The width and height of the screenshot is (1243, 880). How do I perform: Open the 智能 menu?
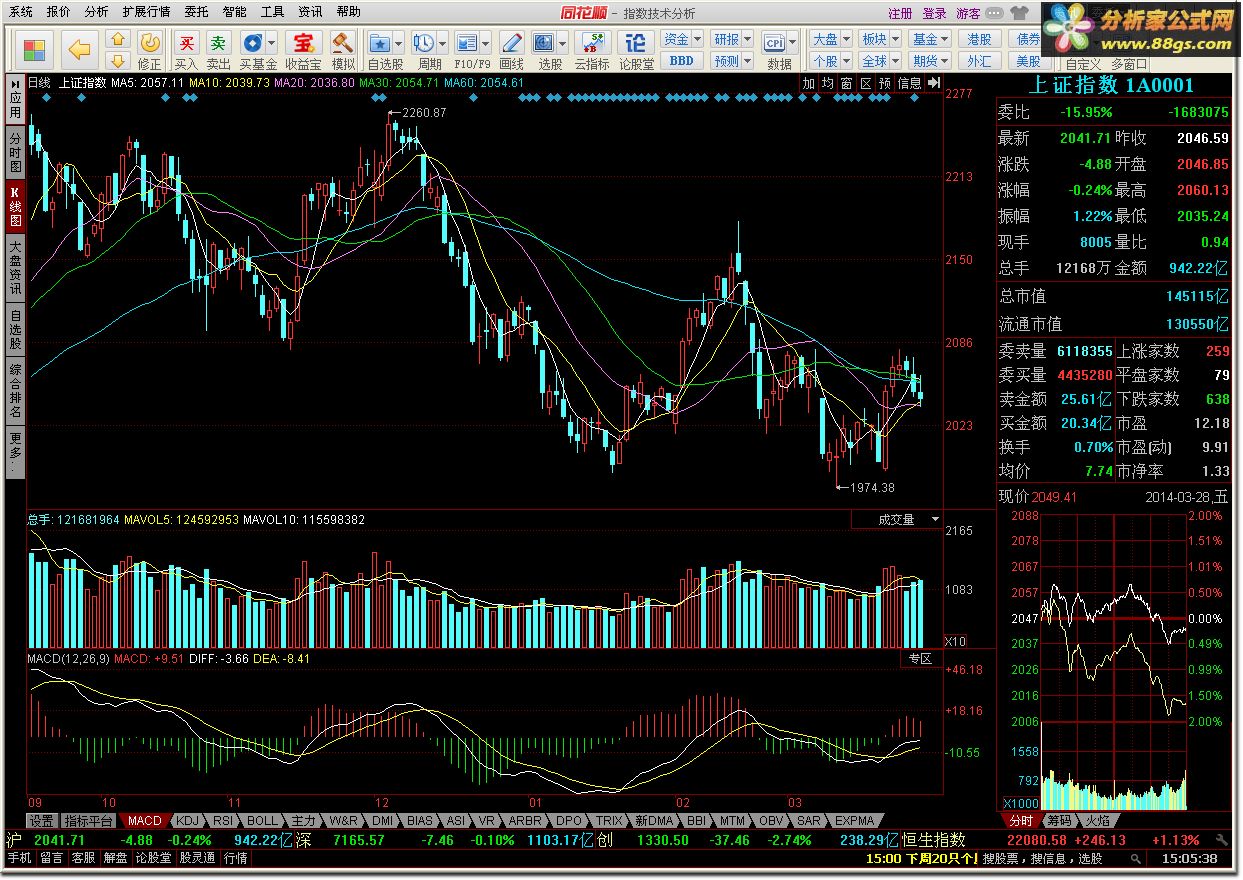click(234, 12)
